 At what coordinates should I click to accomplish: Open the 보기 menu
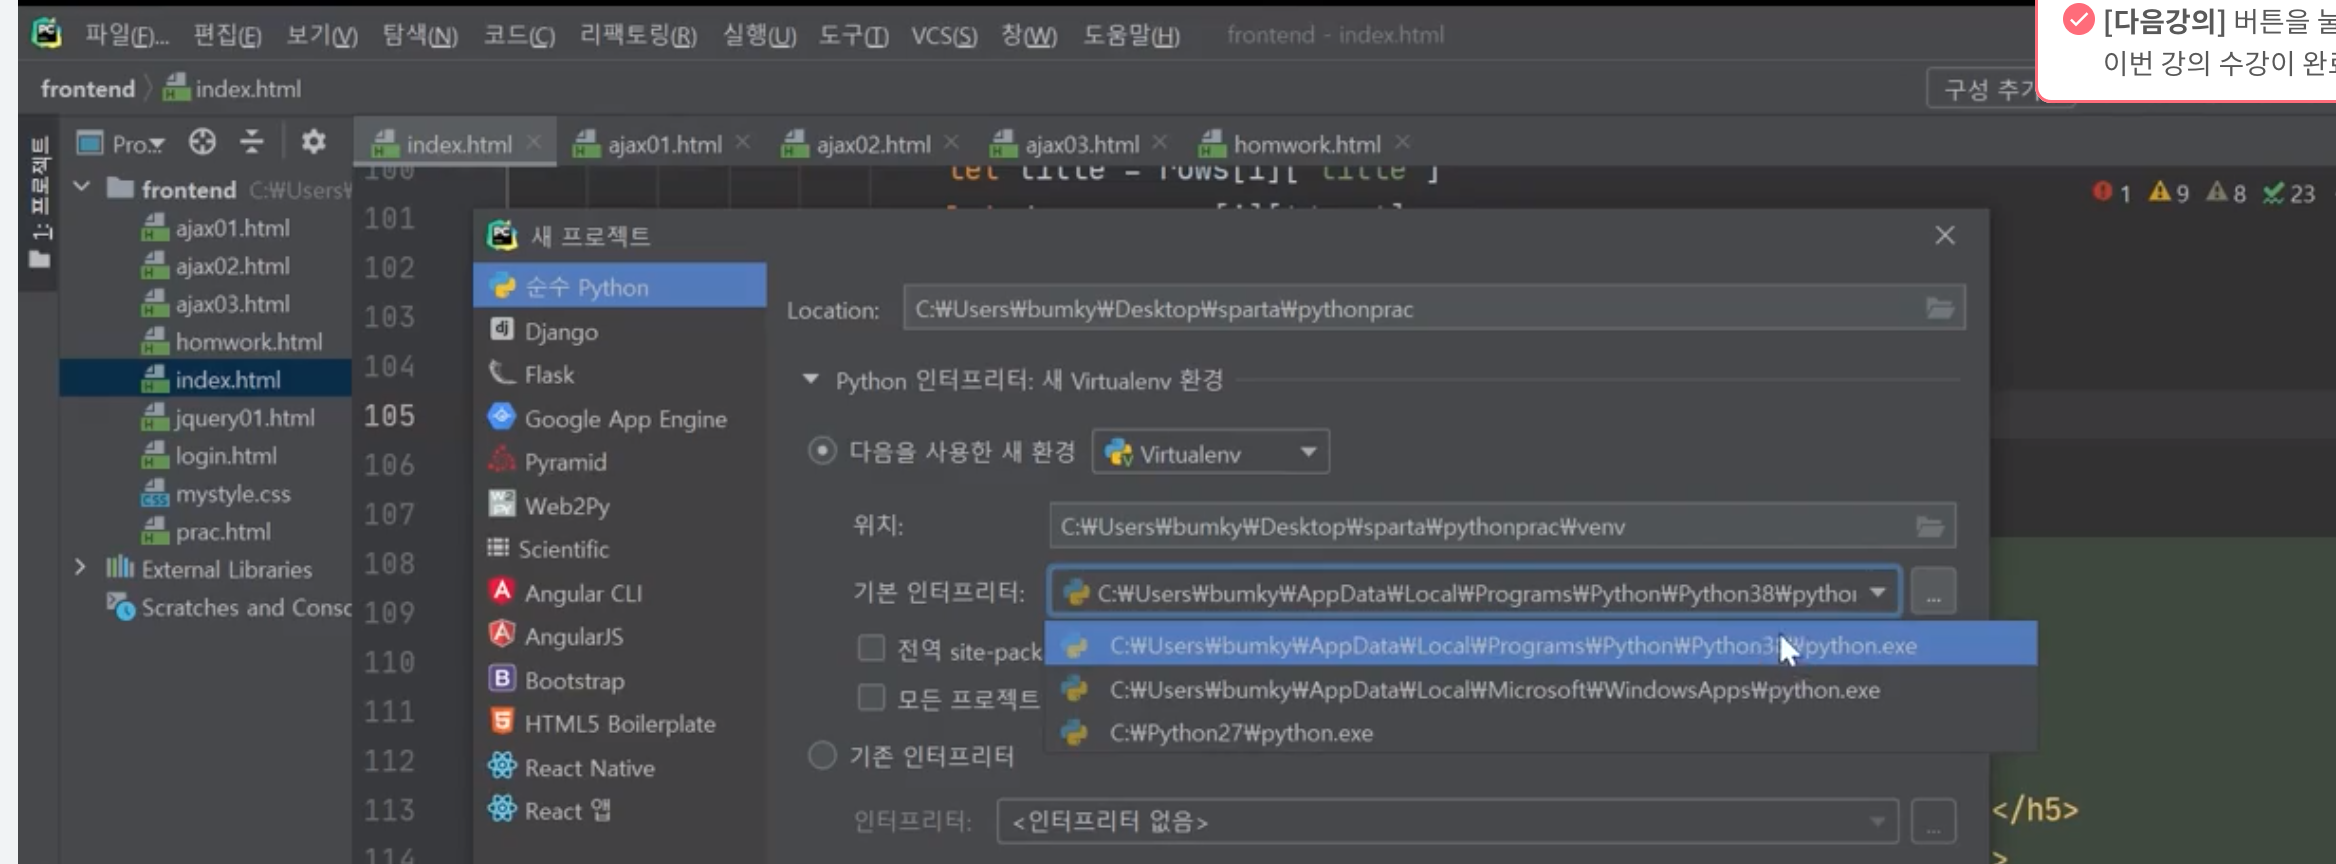click(x=321, y=35)
